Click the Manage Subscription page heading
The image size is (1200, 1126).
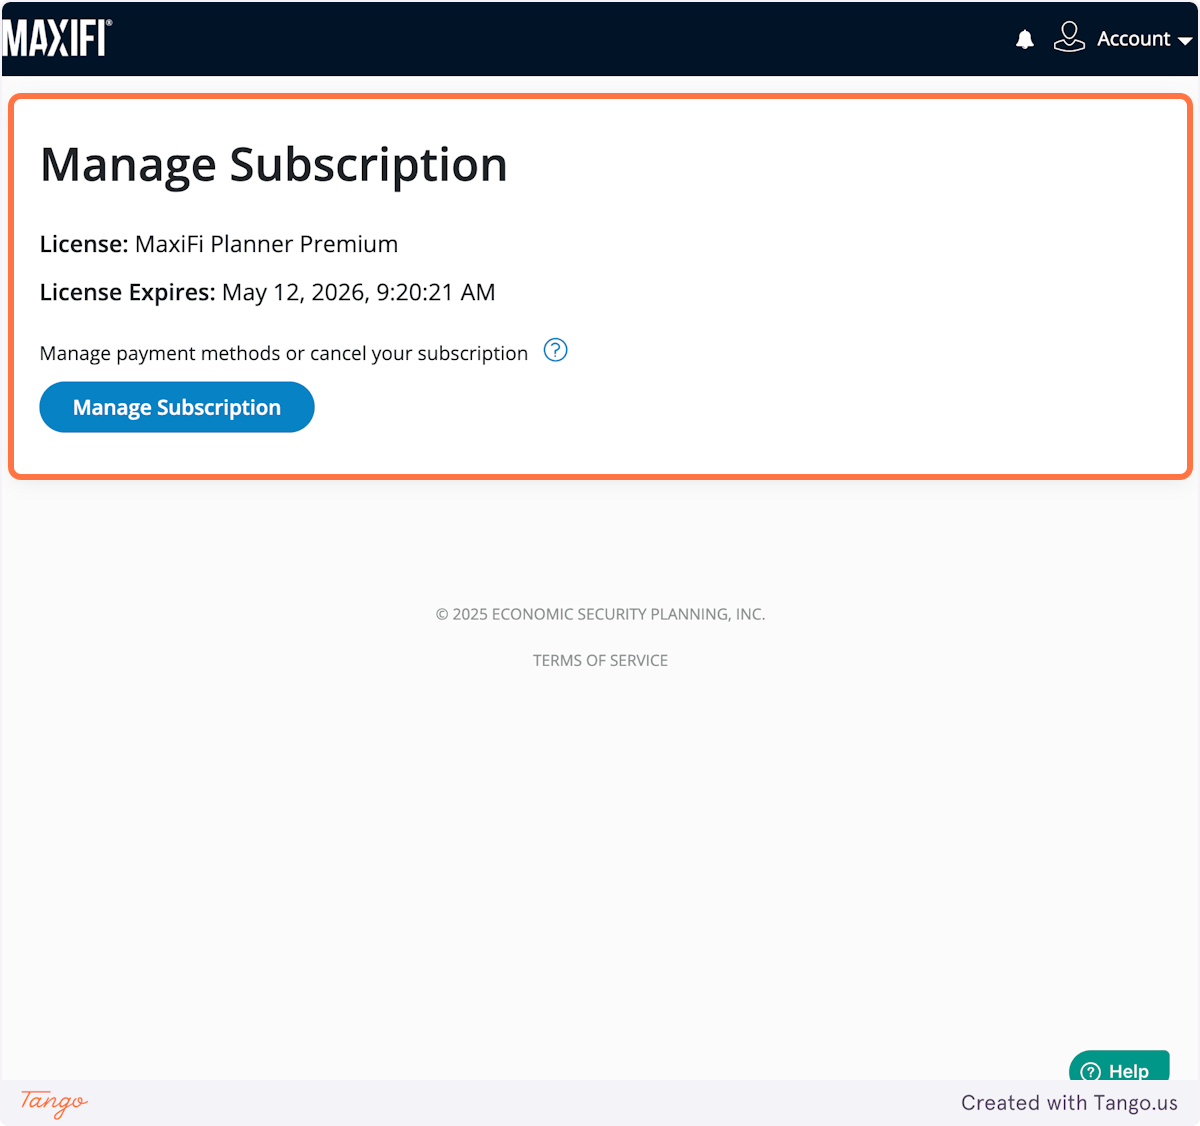tap(273, 165)
